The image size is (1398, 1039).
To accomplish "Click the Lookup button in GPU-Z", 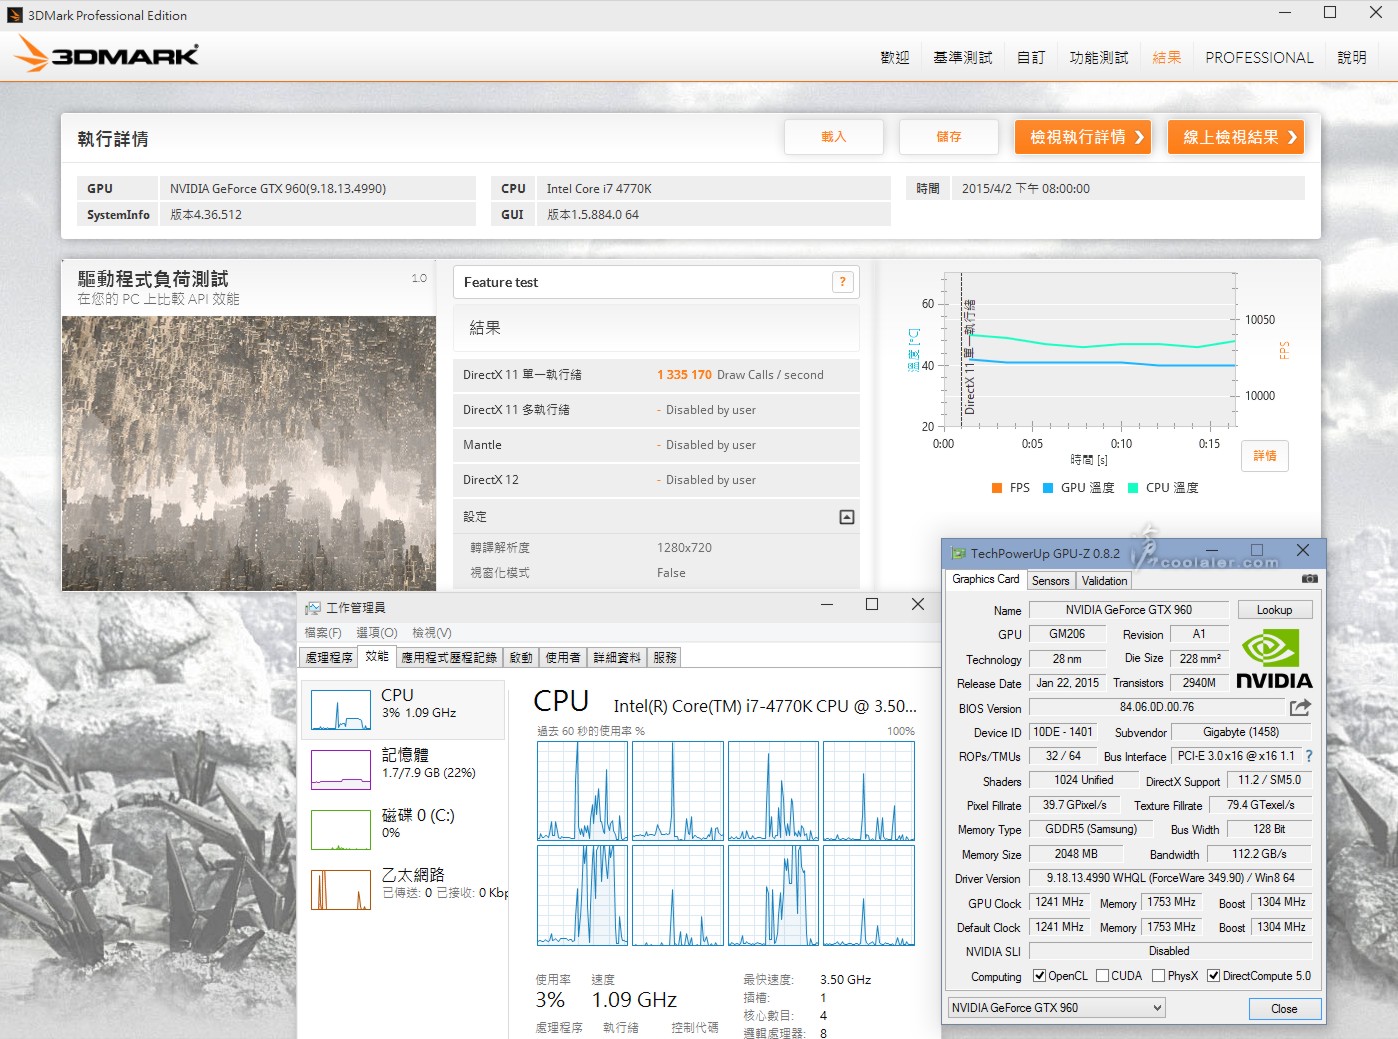I will coord(1274,610).
